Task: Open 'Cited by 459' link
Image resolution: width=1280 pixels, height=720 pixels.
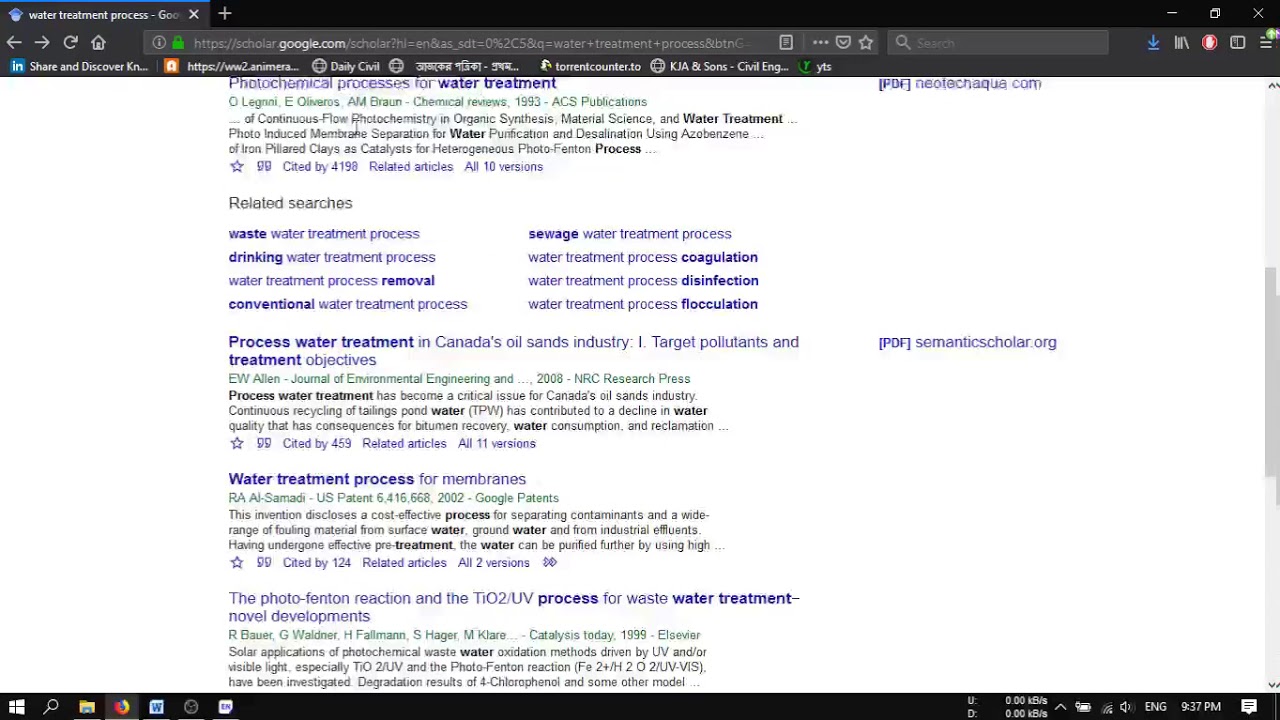Action: [x=317, y=444]
